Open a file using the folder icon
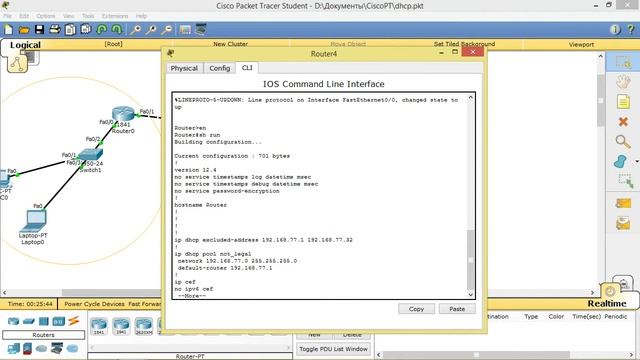 pyautogui.click(x=24, y=30)
